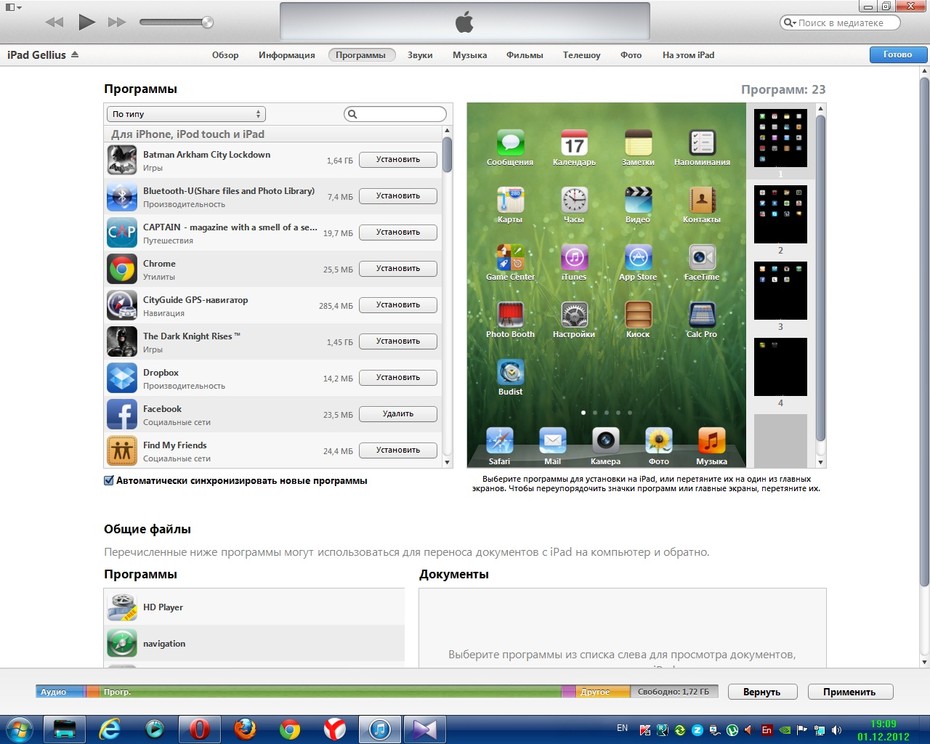Viewport: 930px width, 744px height.
Task: Switch to the Обзор tab
Action: point(225,55)
